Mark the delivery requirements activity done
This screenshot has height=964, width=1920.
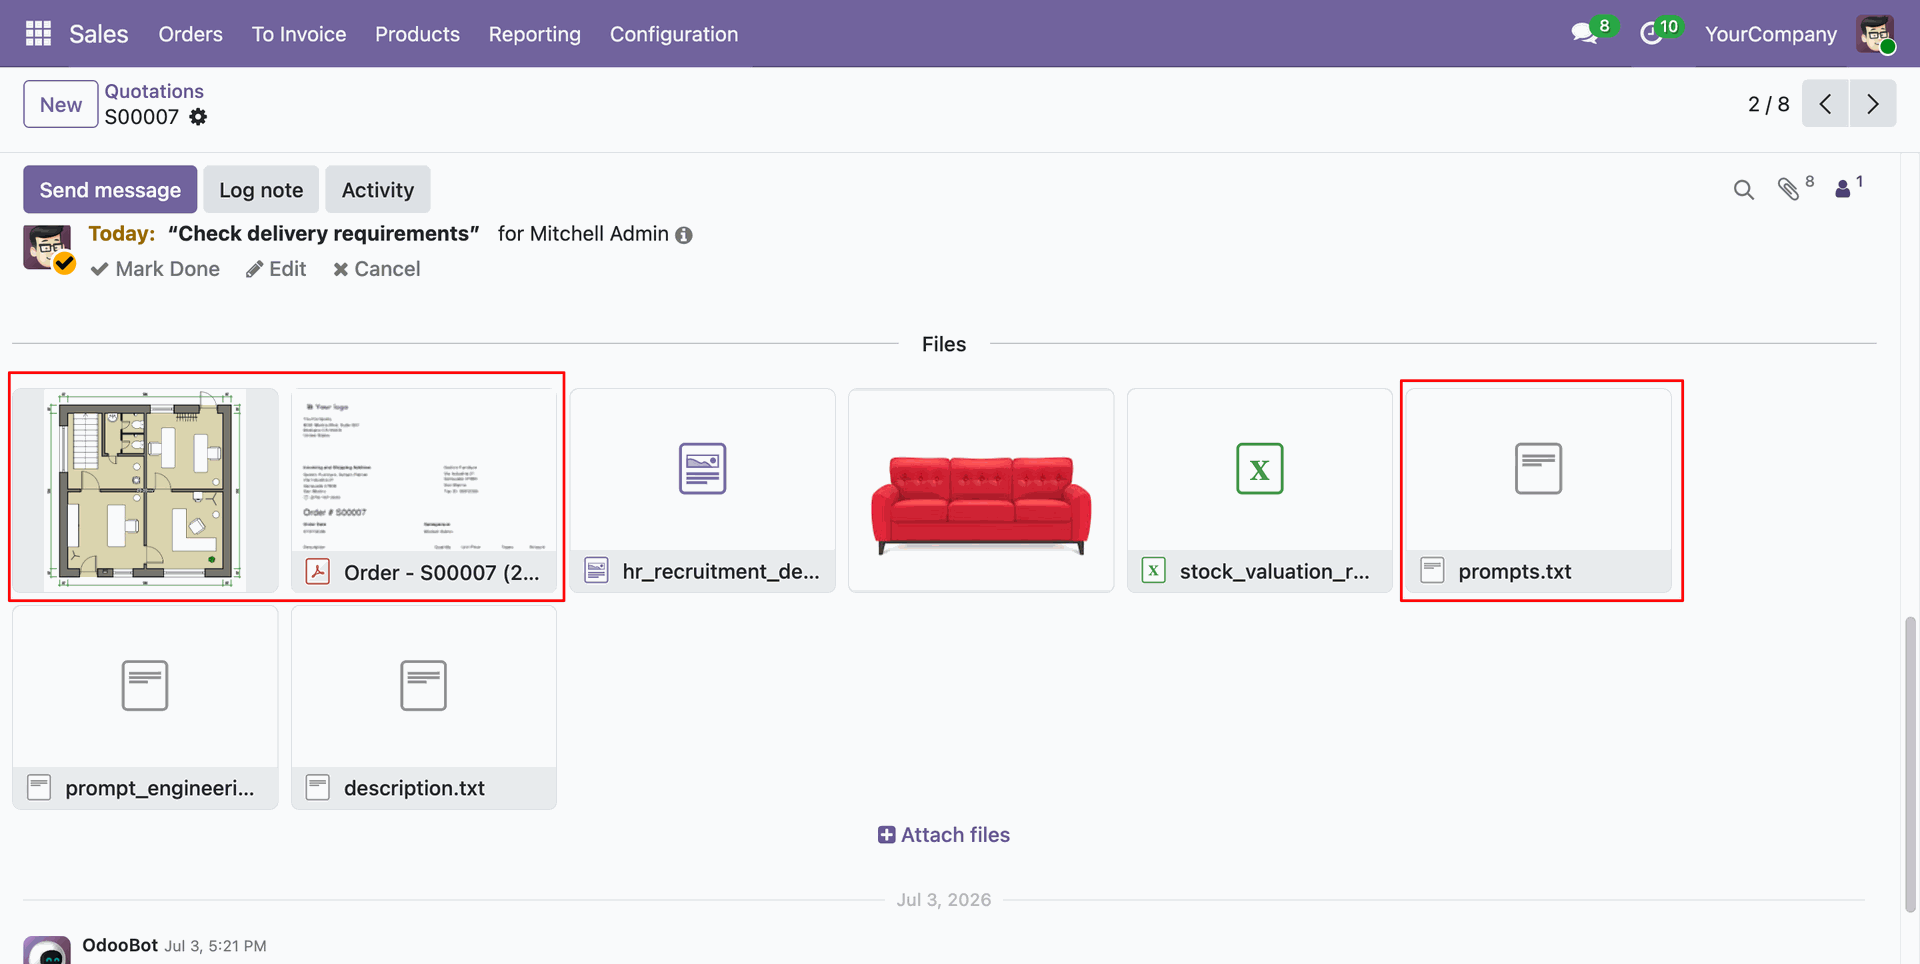(155, 269)
